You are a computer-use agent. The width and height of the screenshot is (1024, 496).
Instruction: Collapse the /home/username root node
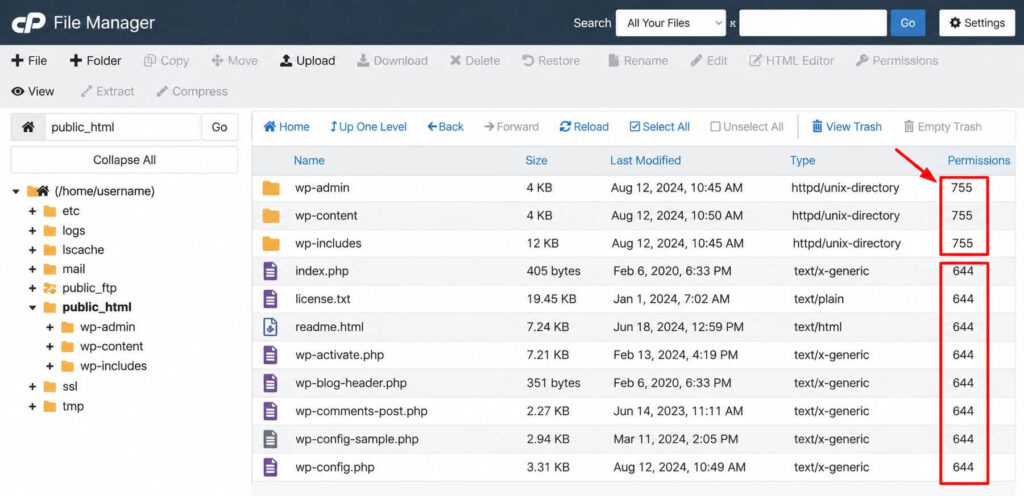point(15,191)
